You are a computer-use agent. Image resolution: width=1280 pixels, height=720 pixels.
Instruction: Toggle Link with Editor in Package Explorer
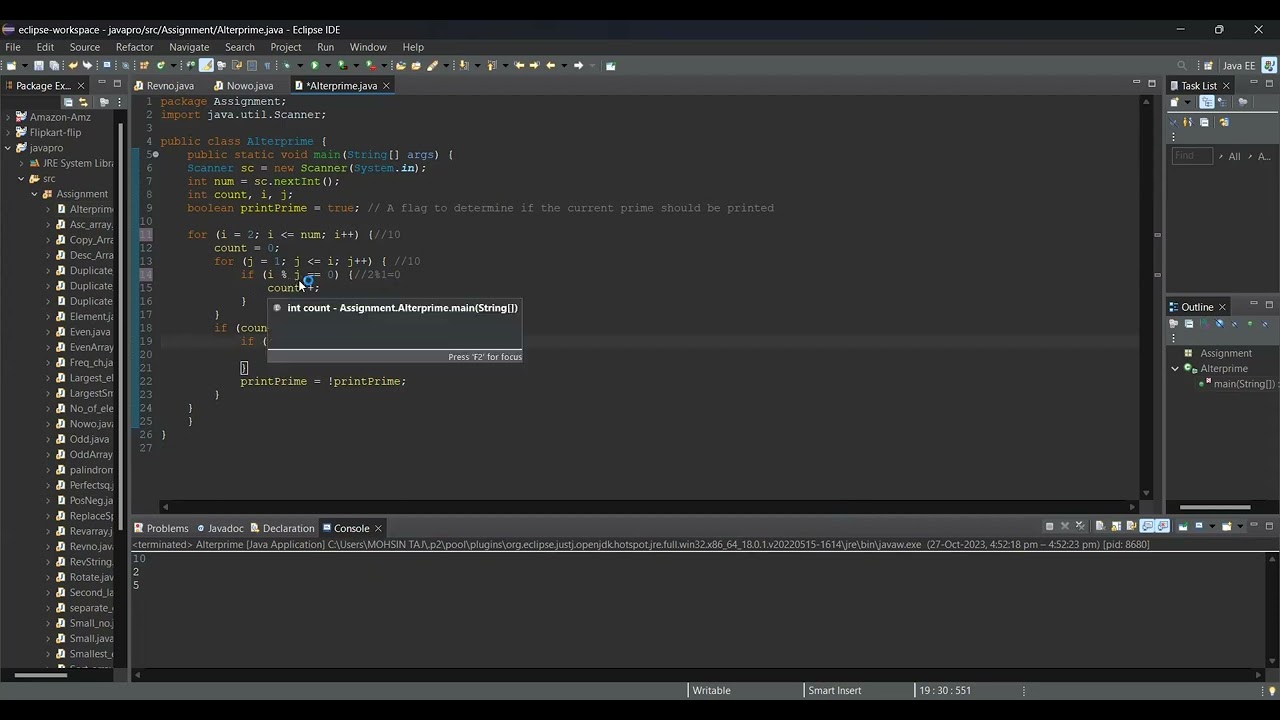[83, 102]
